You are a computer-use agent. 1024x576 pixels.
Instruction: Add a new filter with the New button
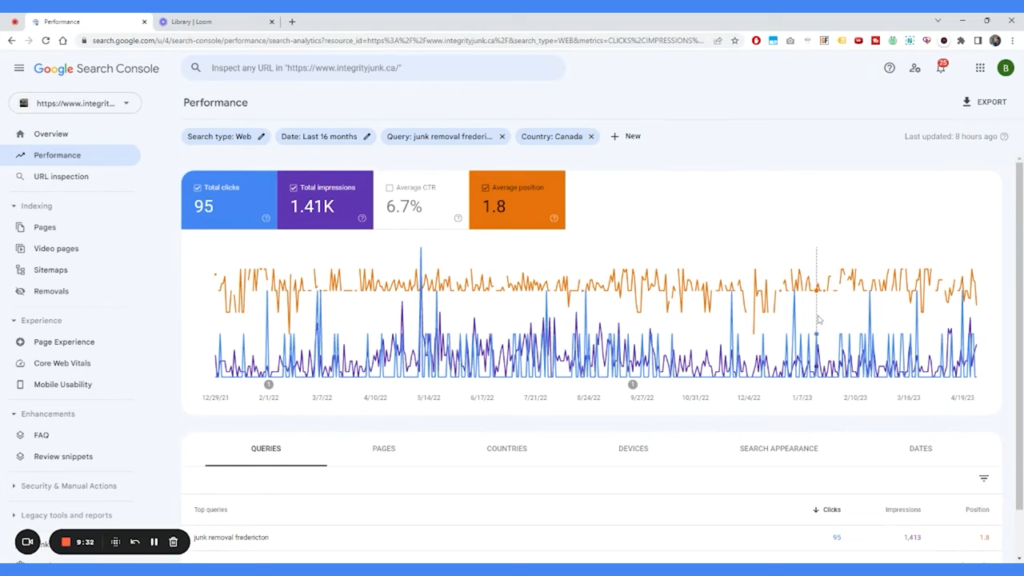(625, 136)
